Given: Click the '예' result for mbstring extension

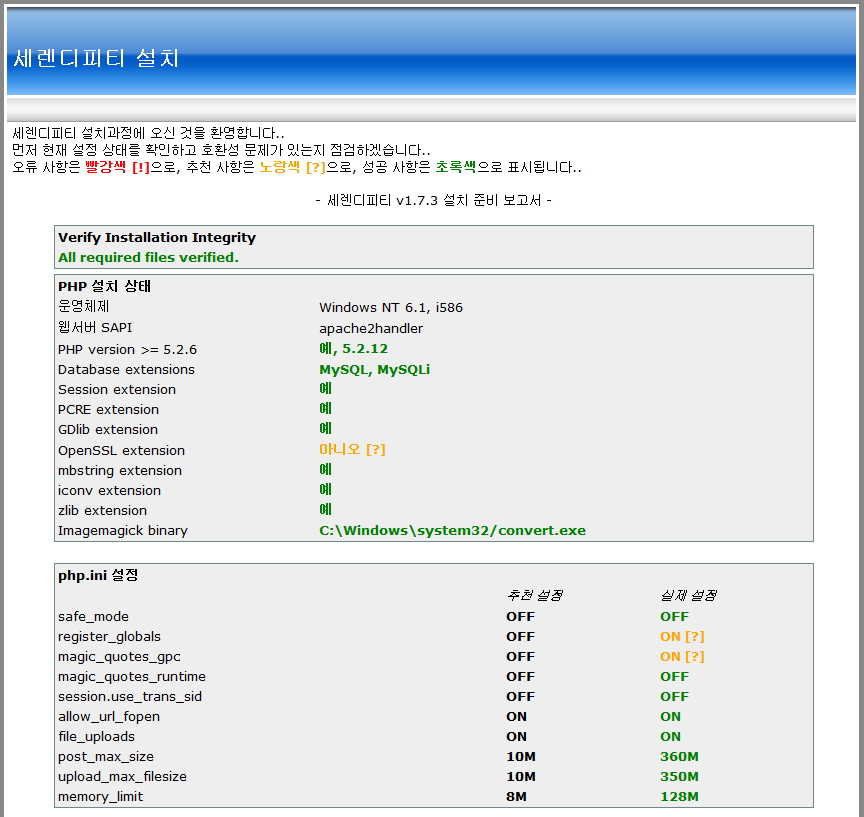Looking at the screenshot, I should coord(326,469).
